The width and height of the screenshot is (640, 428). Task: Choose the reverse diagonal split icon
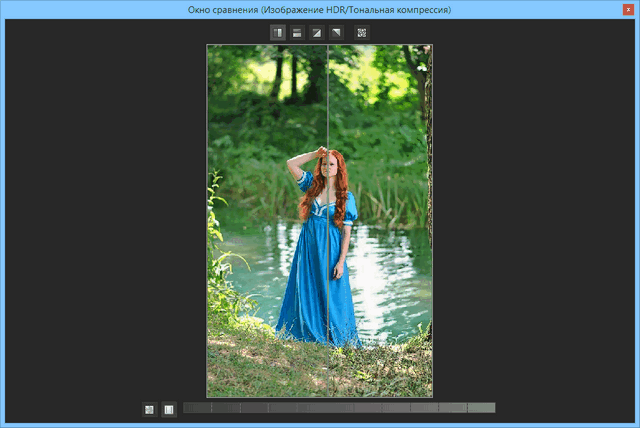(x=336, y=33)
